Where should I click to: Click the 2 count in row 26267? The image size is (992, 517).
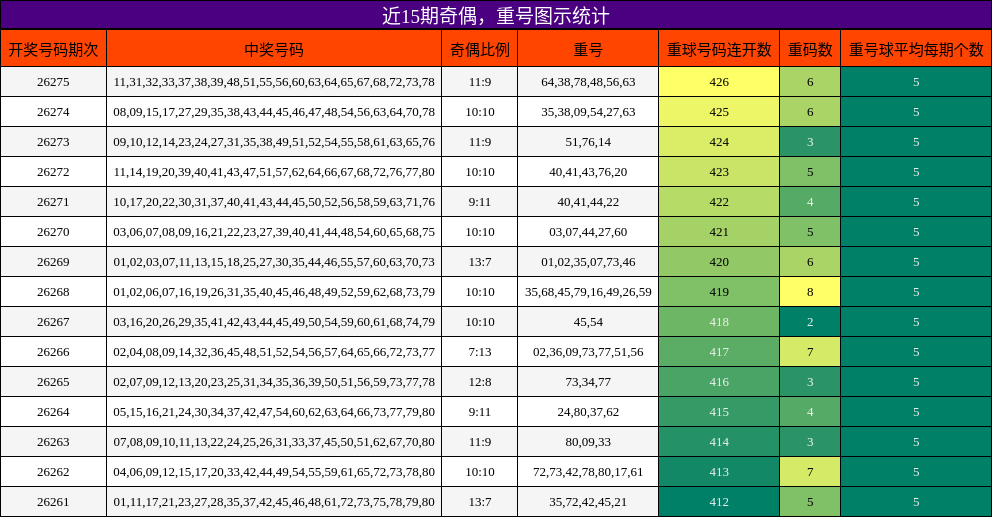[x=810, y=322]
